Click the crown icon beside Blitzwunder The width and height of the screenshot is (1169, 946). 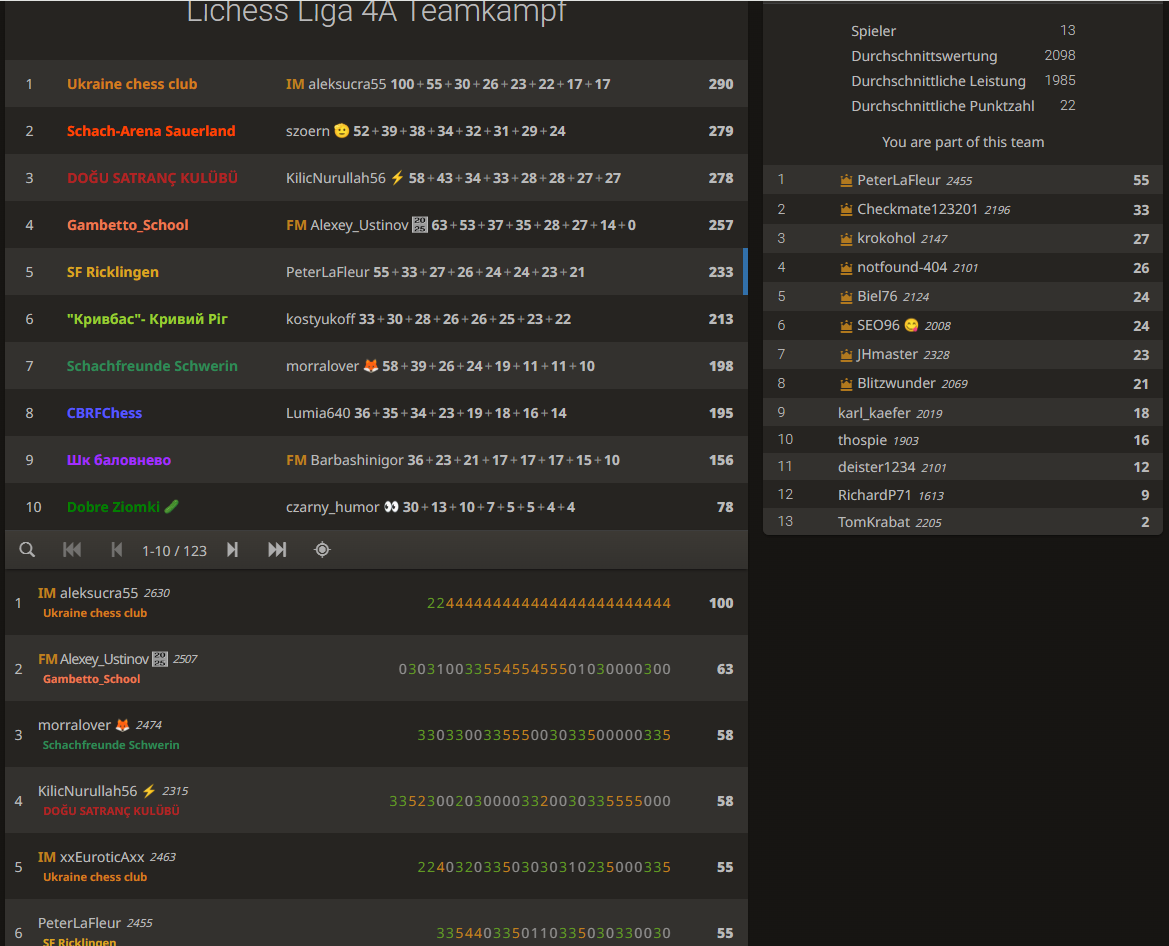(x=846, y=384)
